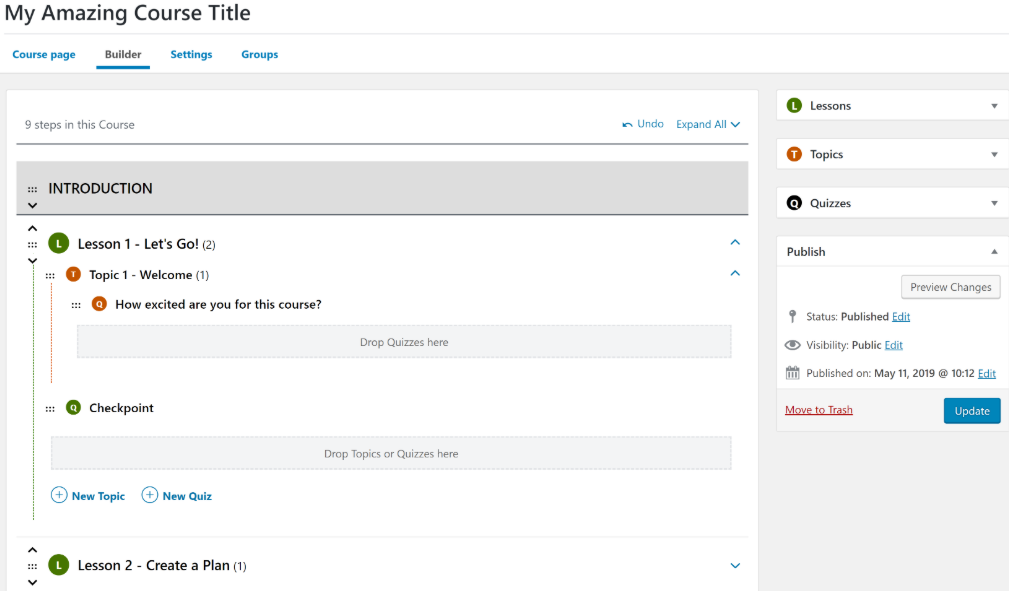This screenshot has height=591, width=1009.
Task: Click the T icon in the Topics sidebar panel
Action: pyautogui.click(x=795, y=154)
